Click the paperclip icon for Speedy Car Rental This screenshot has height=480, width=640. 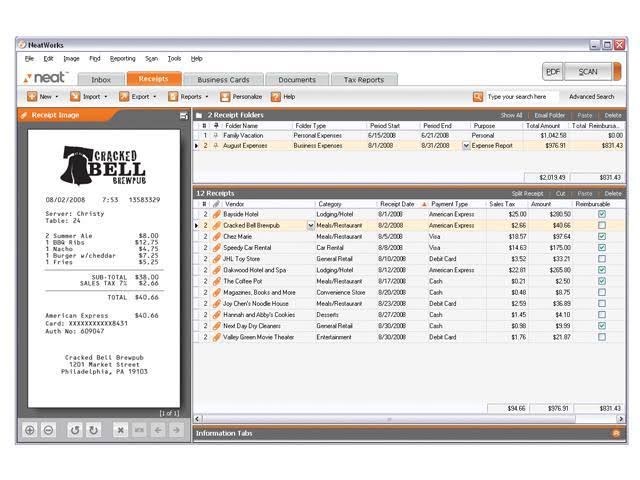click(216, 248)
